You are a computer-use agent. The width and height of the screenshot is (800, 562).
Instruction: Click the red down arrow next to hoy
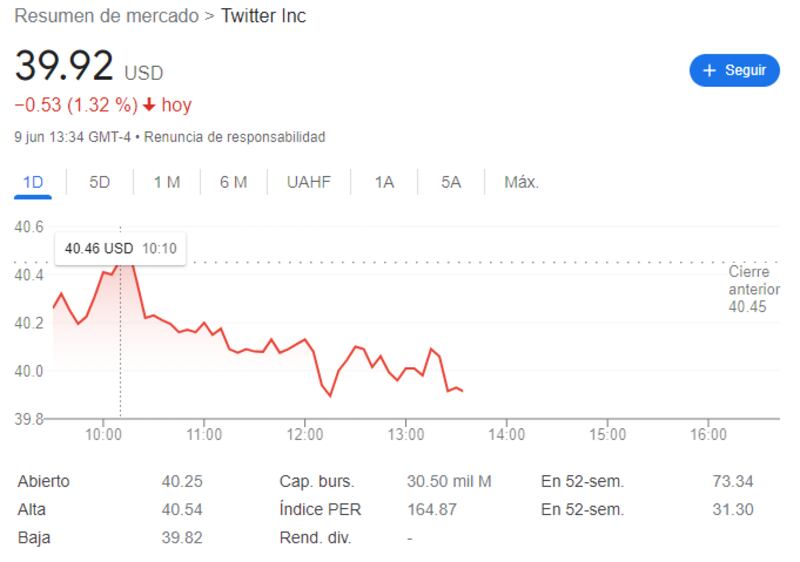point(149,105)
